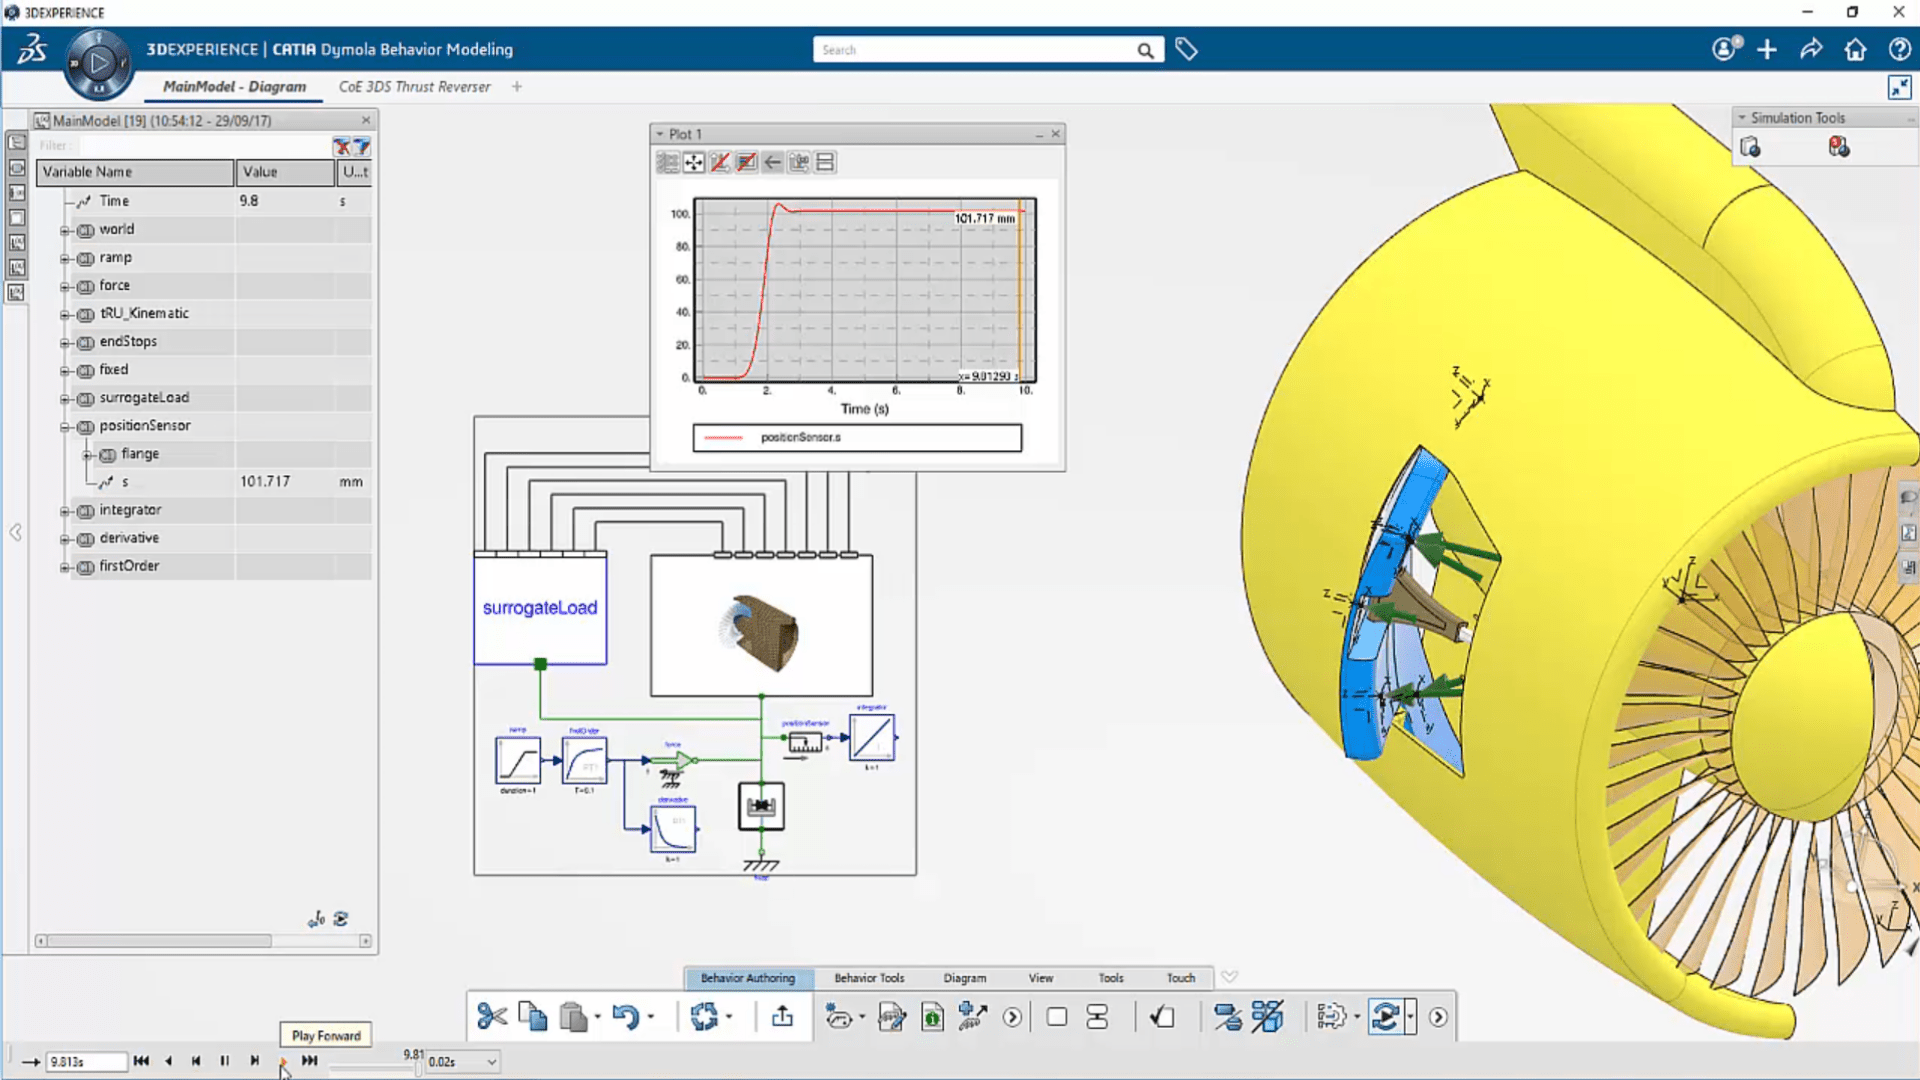This screenshot has width=1920, height=1080.
Task: Open the CoE 3DS Thrust Reverser tab
Action: click(x=414, y=87)
